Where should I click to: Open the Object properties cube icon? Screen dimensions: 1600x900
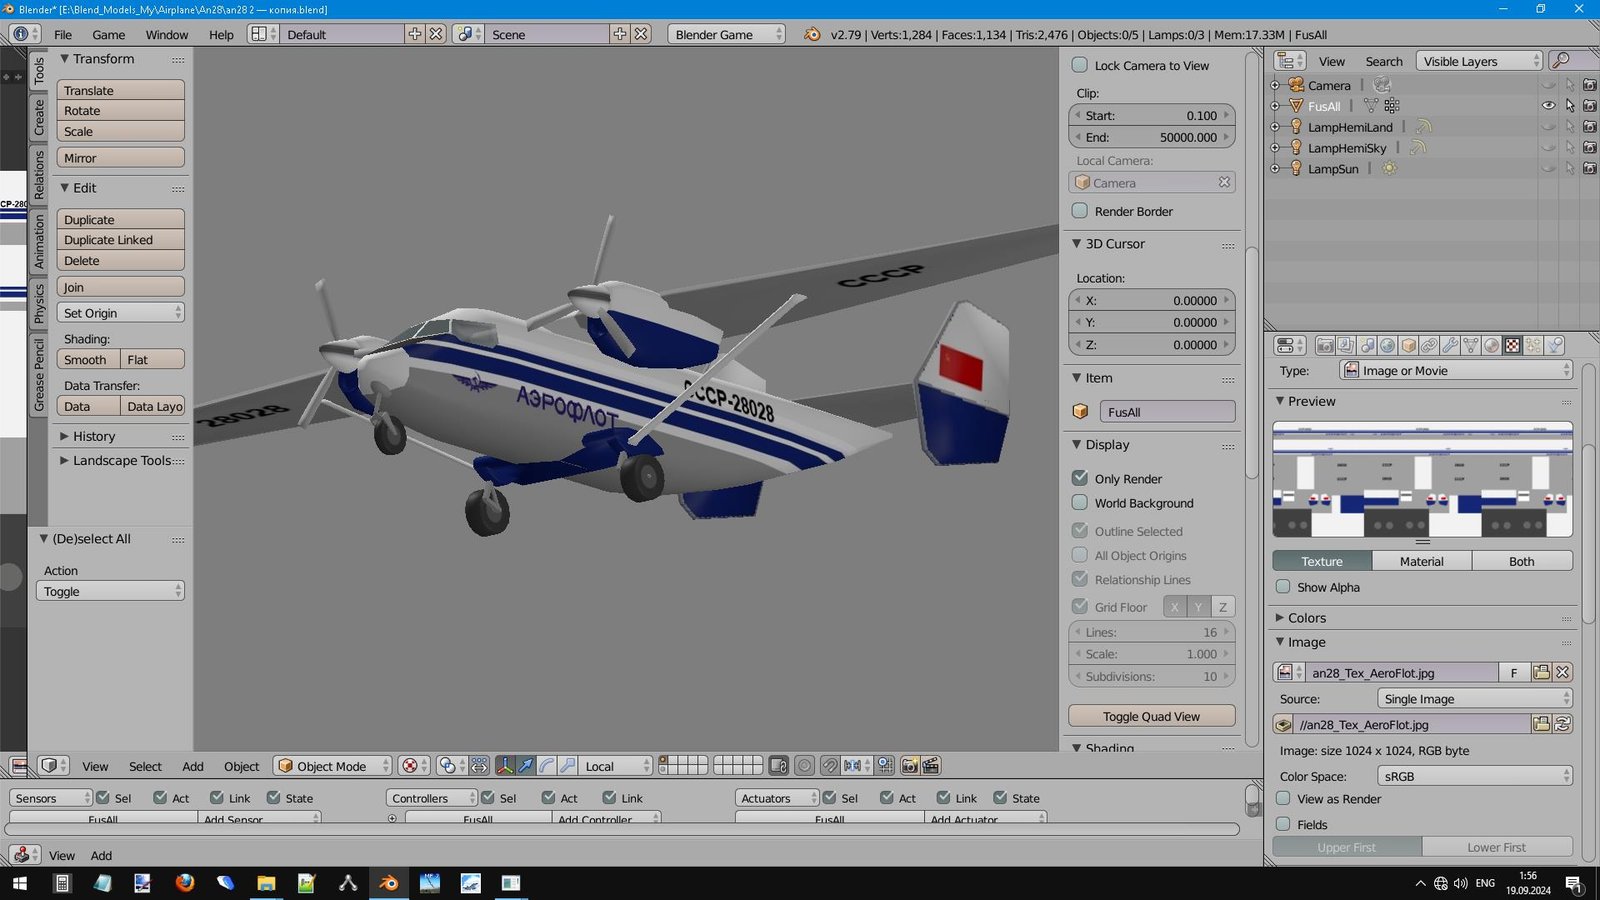coord(1409,346)
